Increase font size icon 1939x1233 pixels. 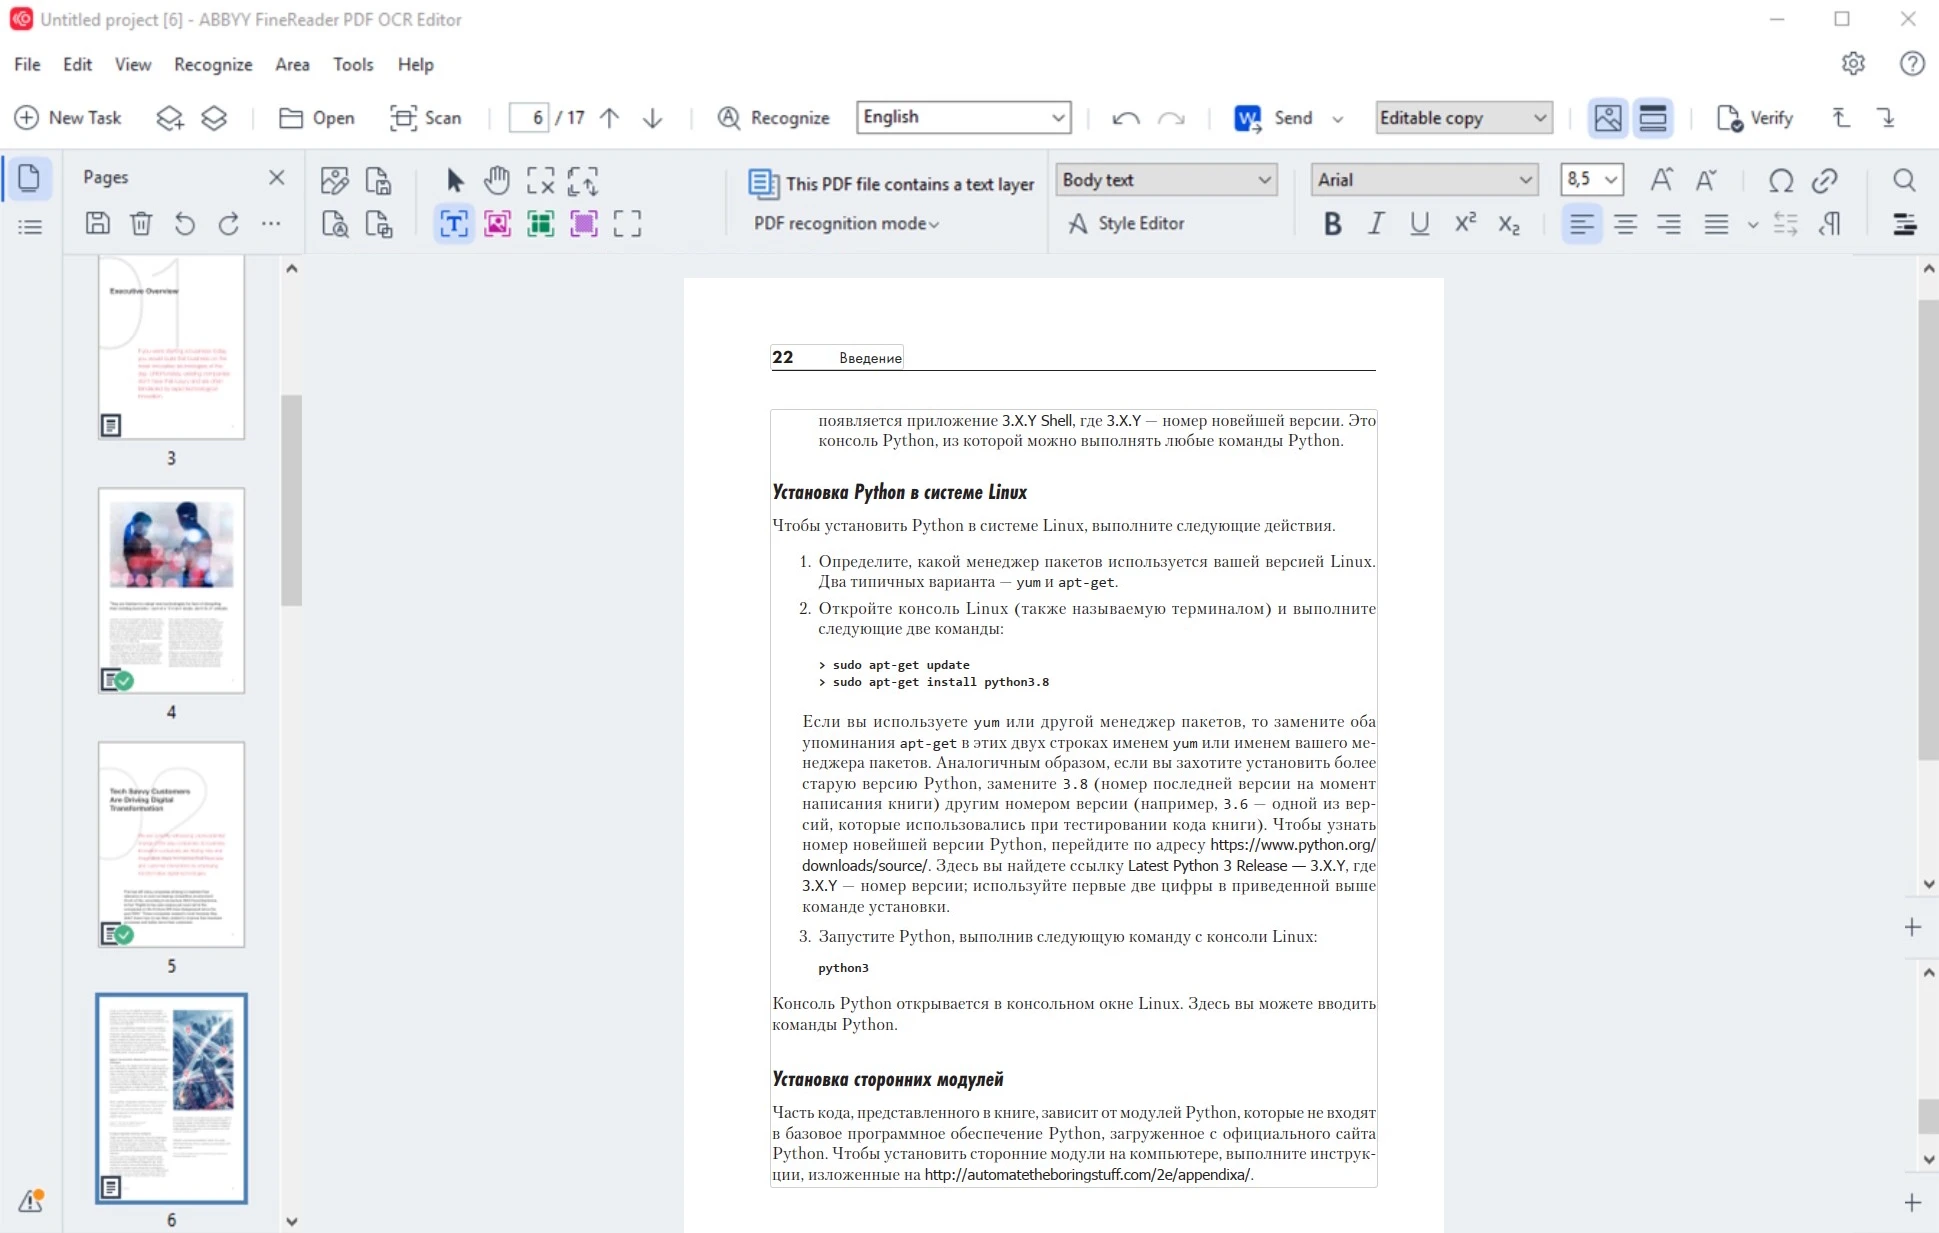click(x=1661, y=180)
